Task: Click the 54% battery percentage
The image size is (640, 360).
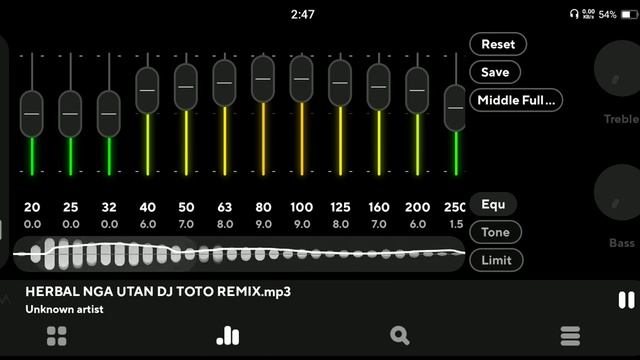Action: [607, 15]
